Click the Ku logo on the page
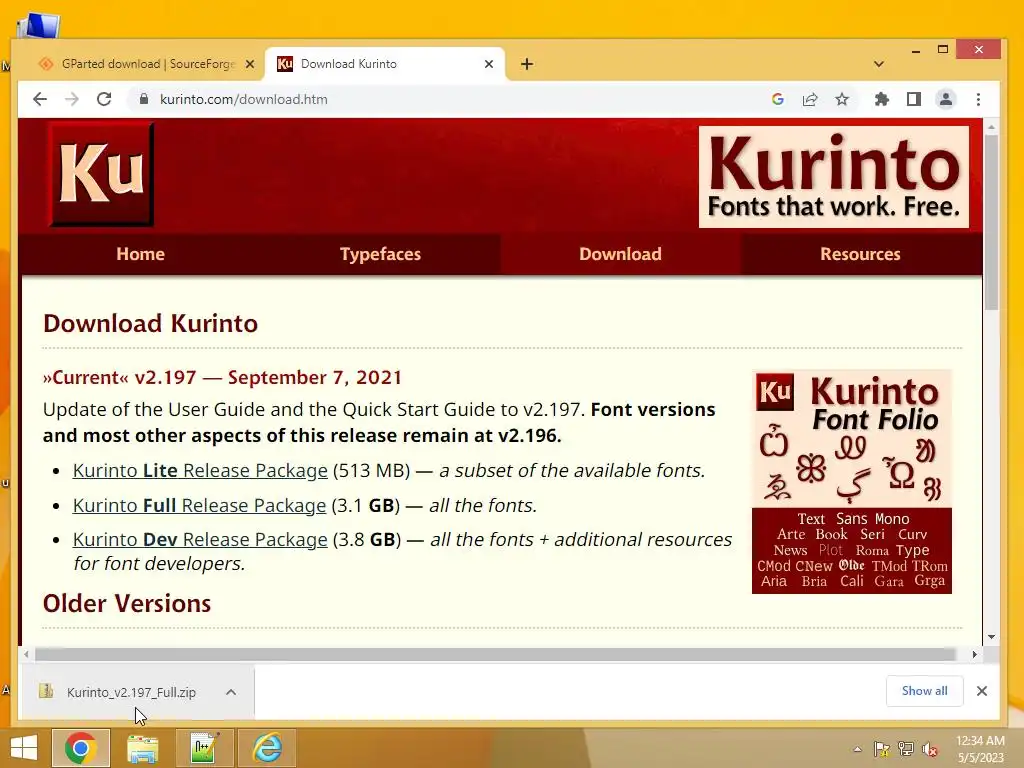Viewport: 1024px width, 768px height. [x=101, y=174]
